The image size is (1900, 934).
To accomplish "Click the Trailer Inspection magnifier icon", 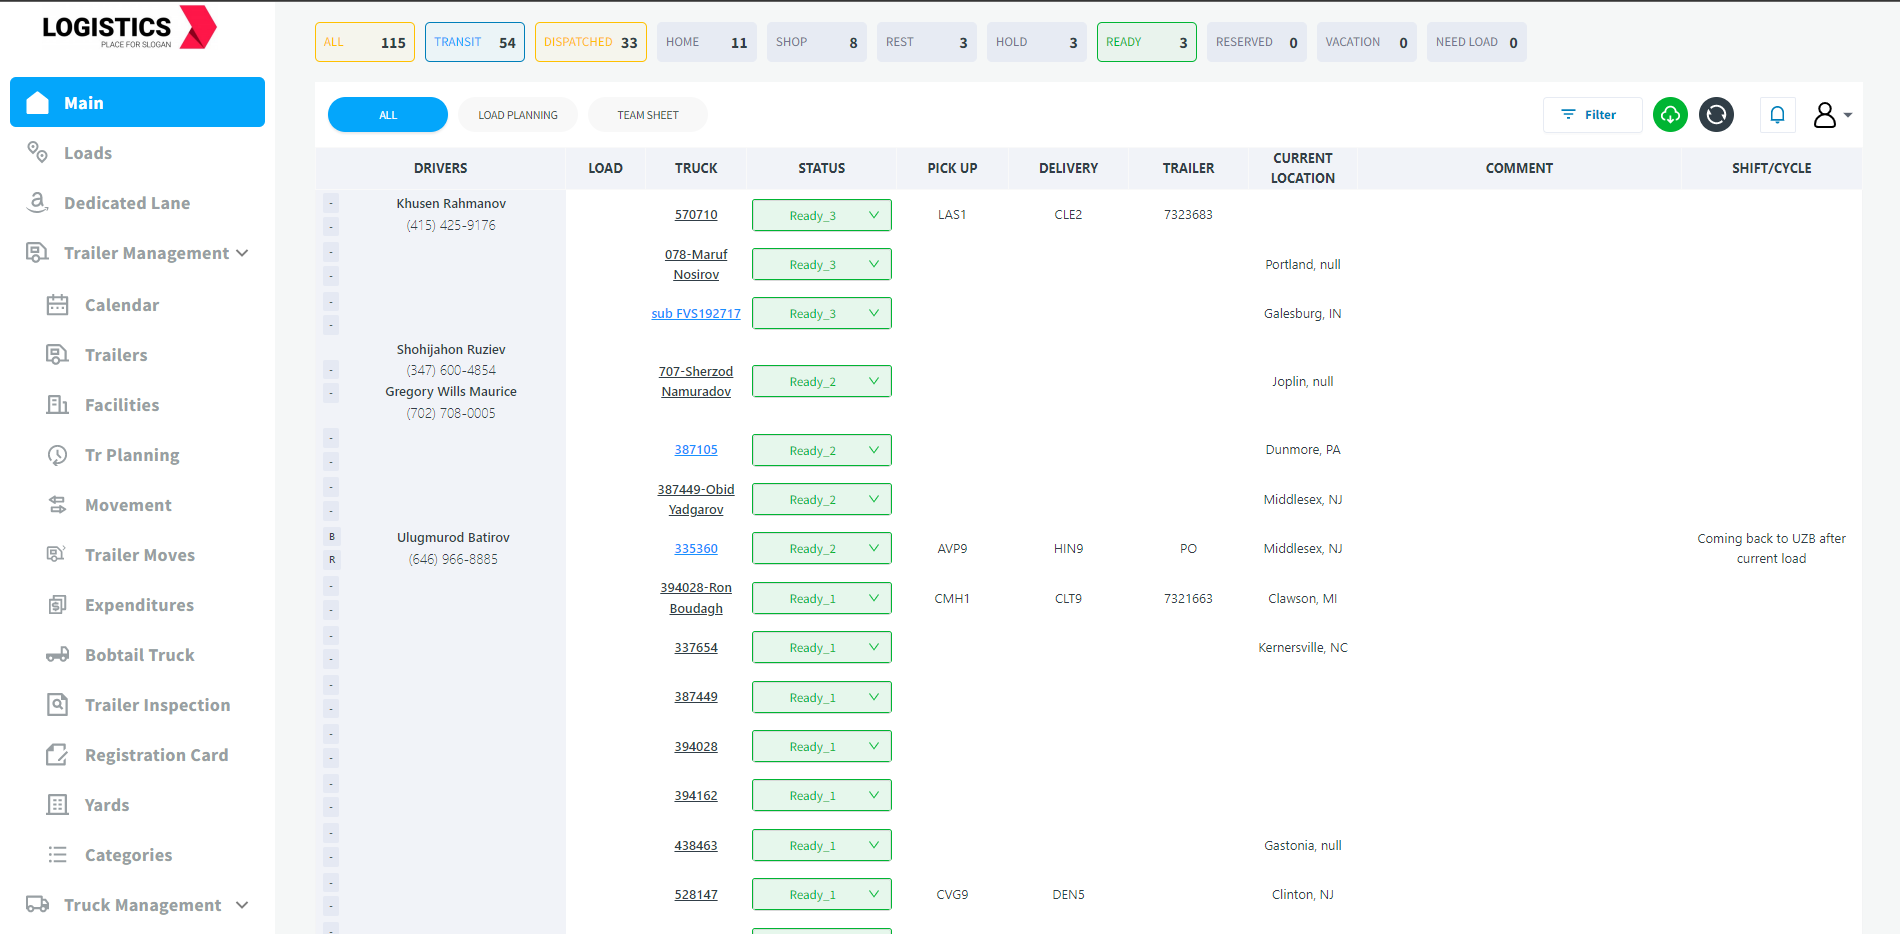I will pos(58,704).
